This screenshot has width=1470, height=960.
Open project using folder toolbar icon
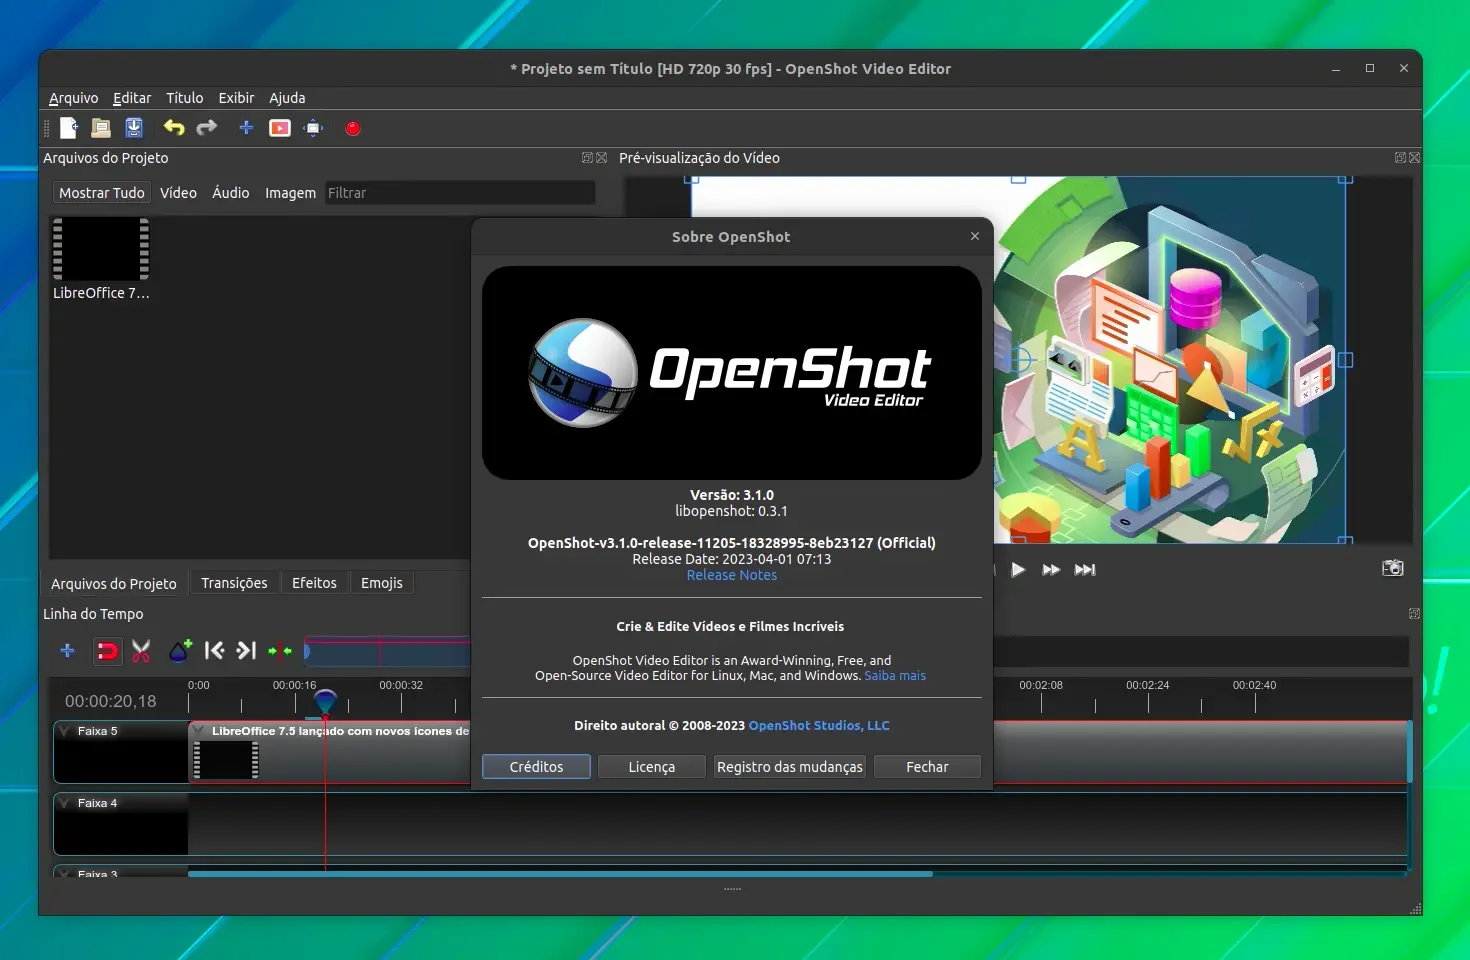pos(101,128)
